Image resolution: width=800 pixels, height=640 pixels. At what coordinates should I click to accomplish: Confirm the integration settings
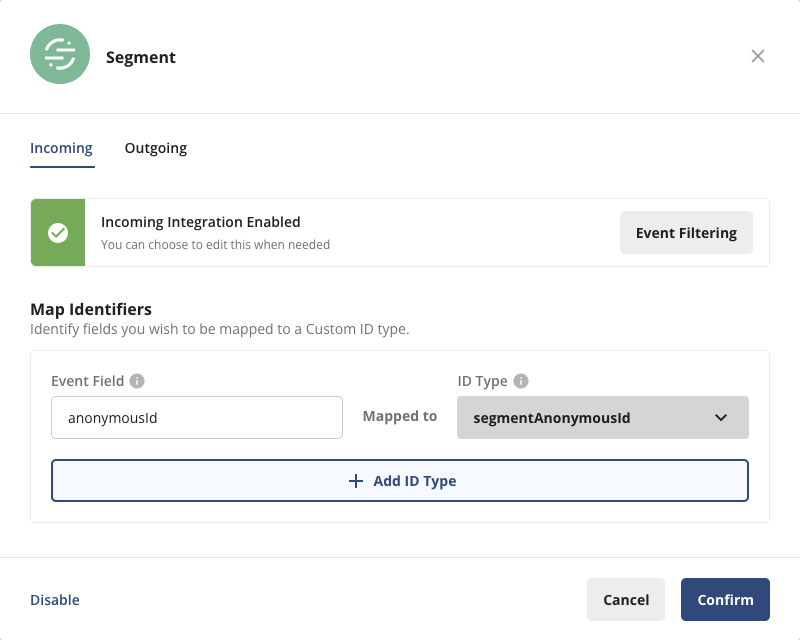[725, 599]
